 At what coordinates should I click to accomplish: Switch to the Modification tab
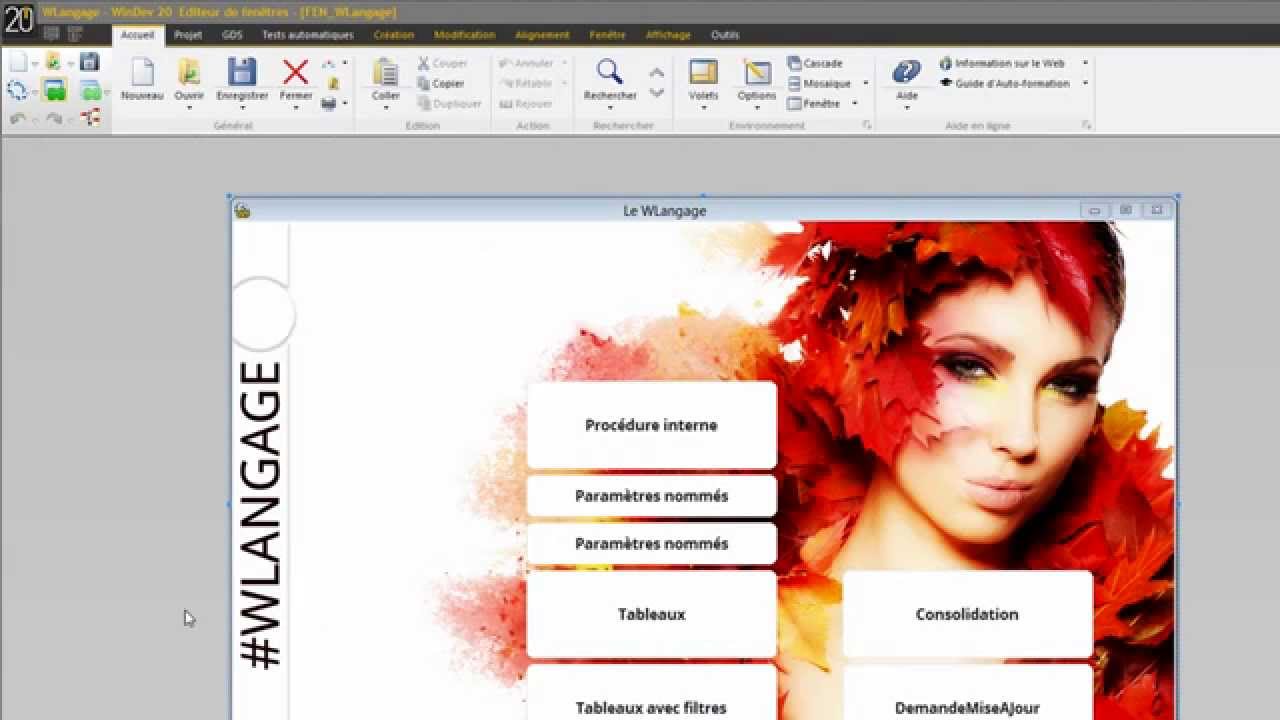click(464, 35)
